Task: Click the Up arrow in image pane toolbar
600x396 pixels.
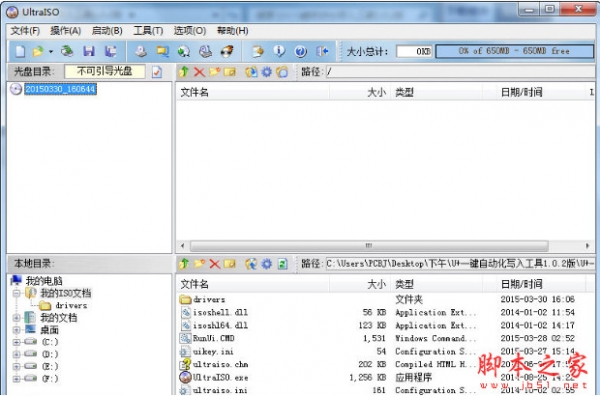Action: click(184, 72)
